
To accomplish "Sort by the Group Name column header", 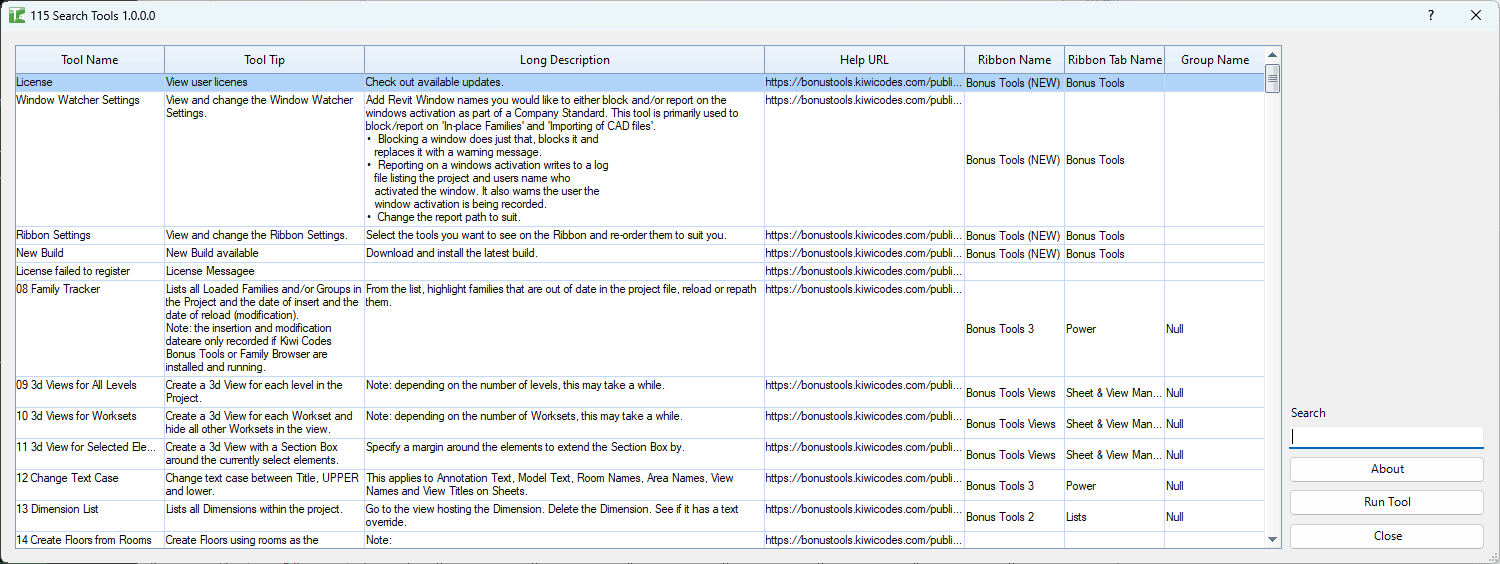I will pyautogui.click(x=1215, y=60).
